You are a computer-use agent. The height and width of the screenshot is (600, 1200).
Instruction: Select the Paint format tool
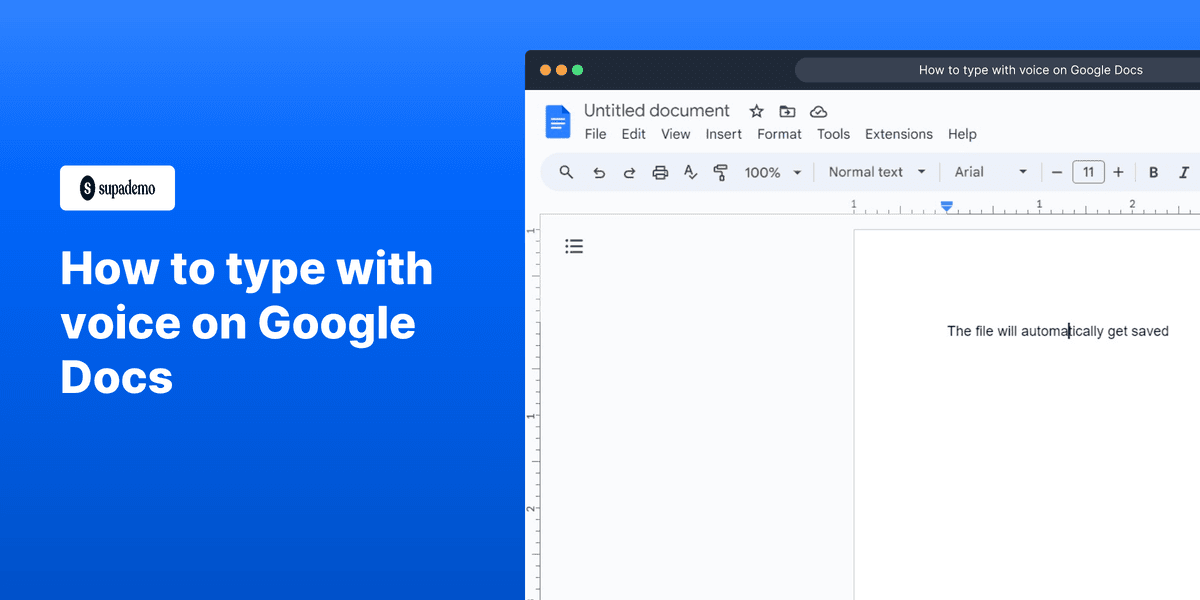721,172
